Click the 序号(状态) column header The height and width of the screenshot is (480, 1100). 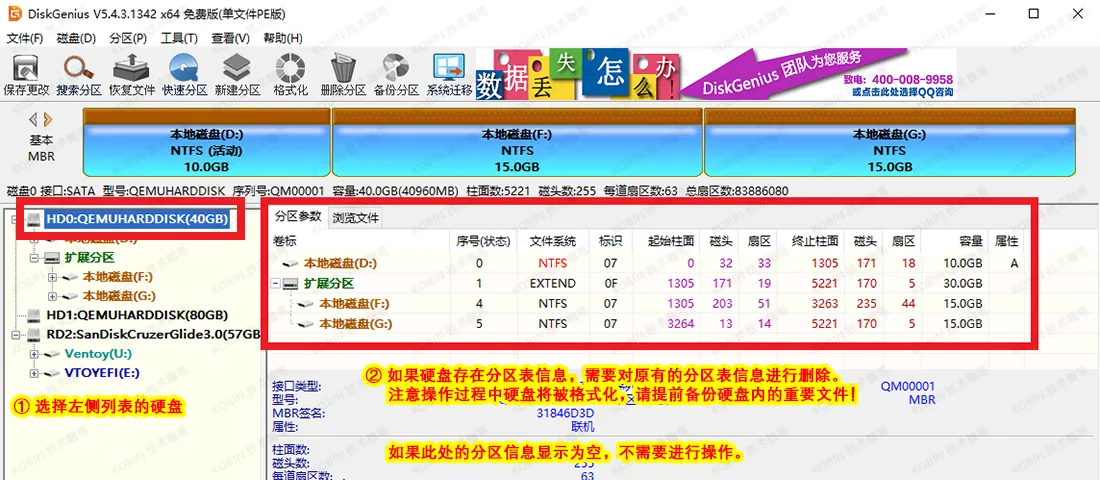tap(484, 241)
